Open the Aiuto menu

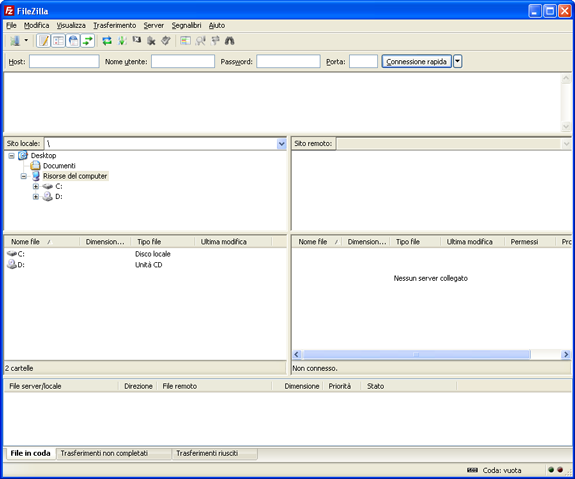pyautogui.click(x=217, y=25)
